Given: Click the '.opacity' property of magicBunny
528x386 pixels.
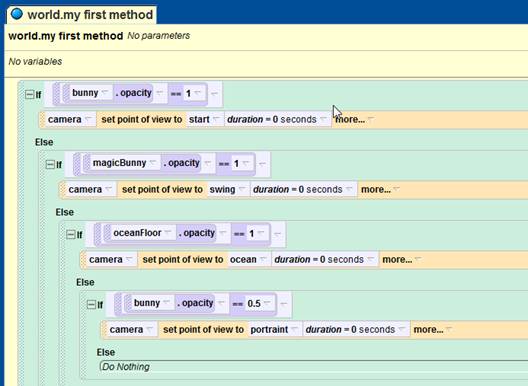Looking at the screenshot, I should pos(181,163).
